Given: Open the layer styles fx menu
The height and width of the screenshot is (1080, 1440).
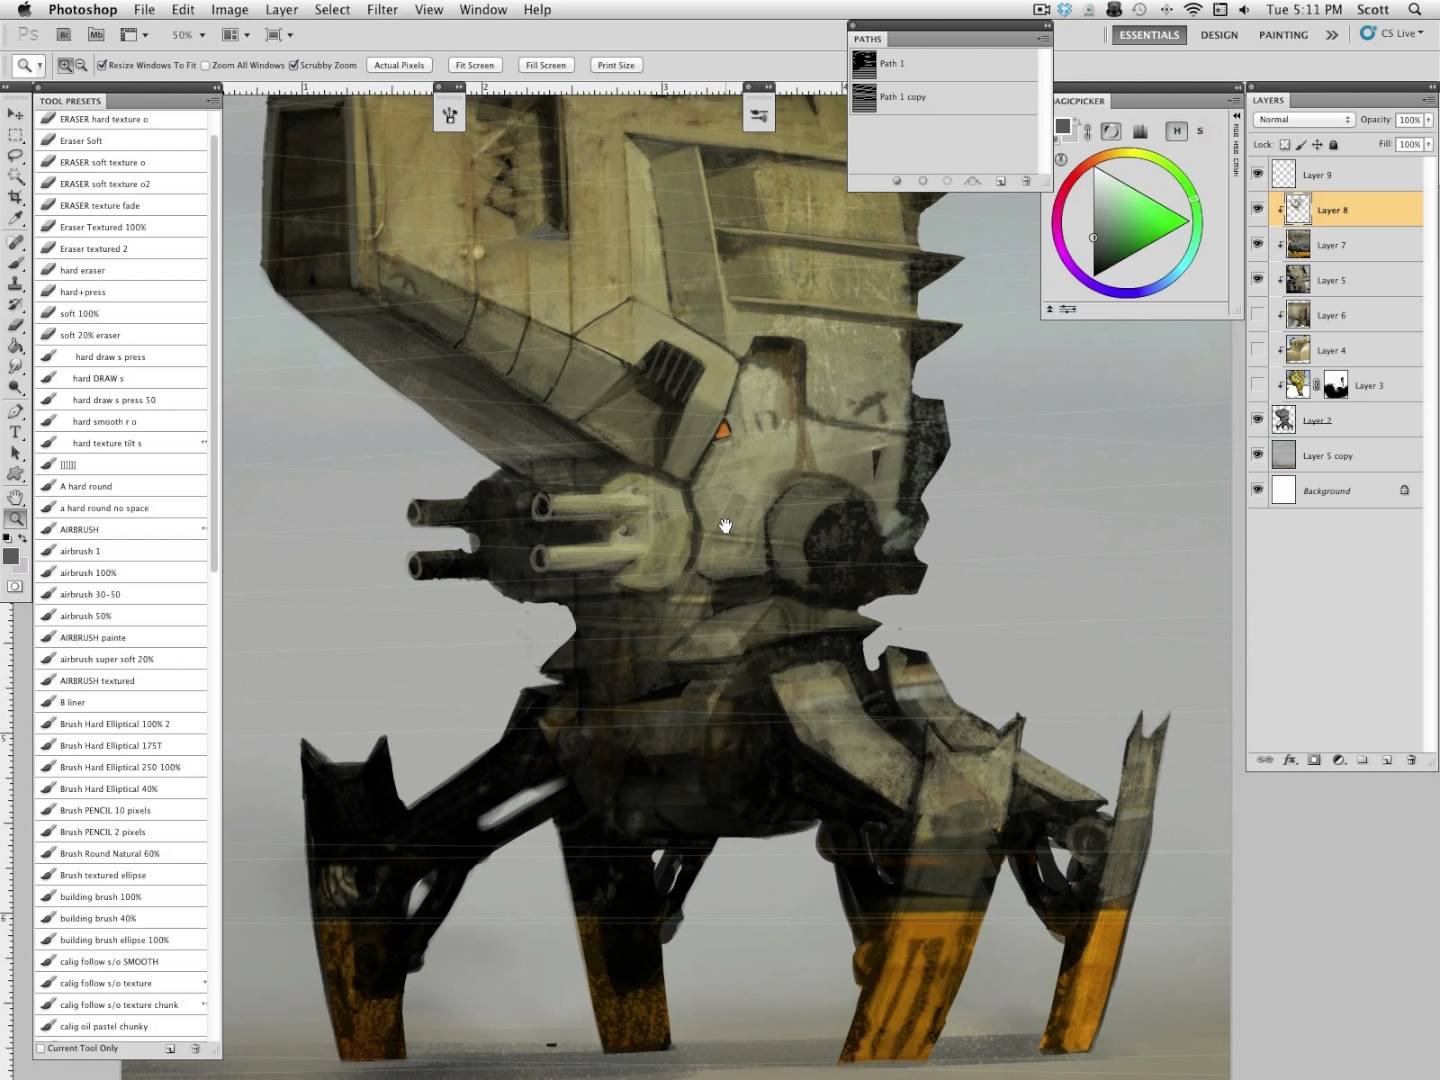Looking at the screenshot, I should pyautogui.click(x=1290, y=760).
